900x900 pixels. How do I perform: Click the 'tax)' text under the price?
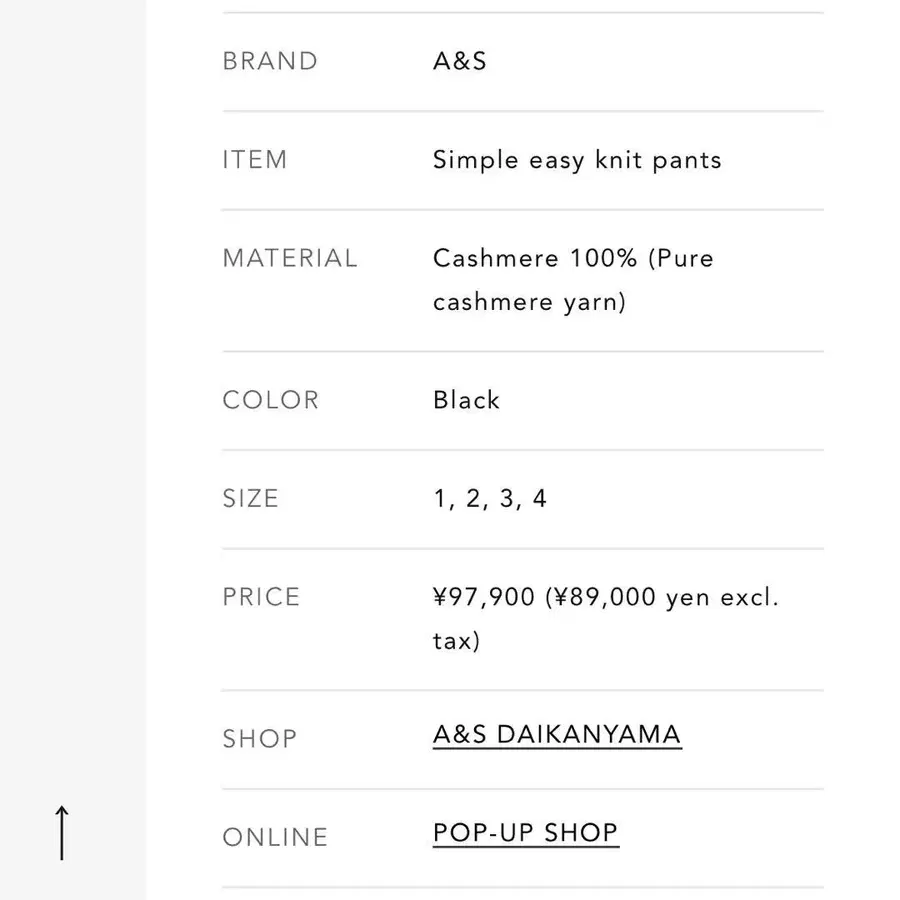456,641
